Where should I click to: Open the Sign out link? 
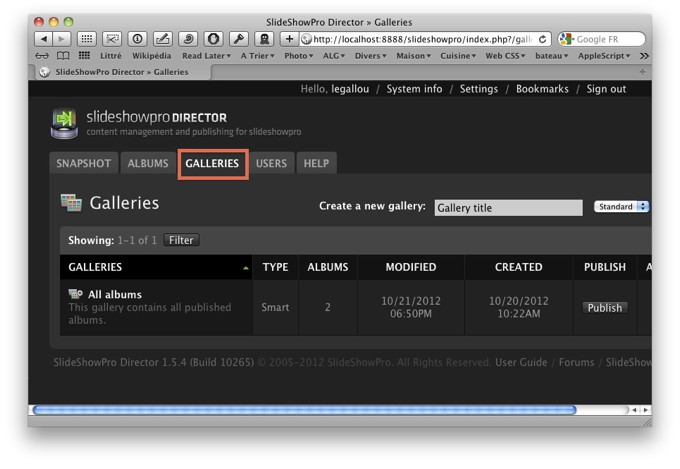click(x=606, y=89)
